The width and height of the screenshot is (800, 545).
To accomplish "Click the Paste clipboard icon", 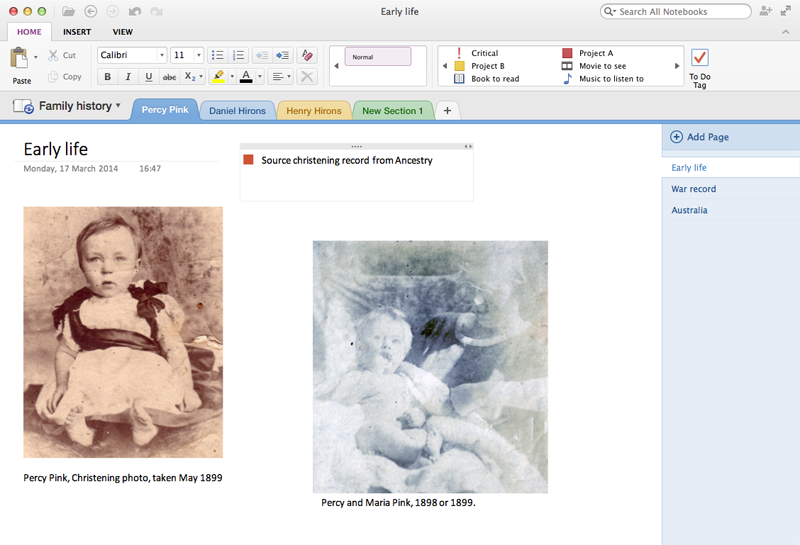I will tap(19, 58).
